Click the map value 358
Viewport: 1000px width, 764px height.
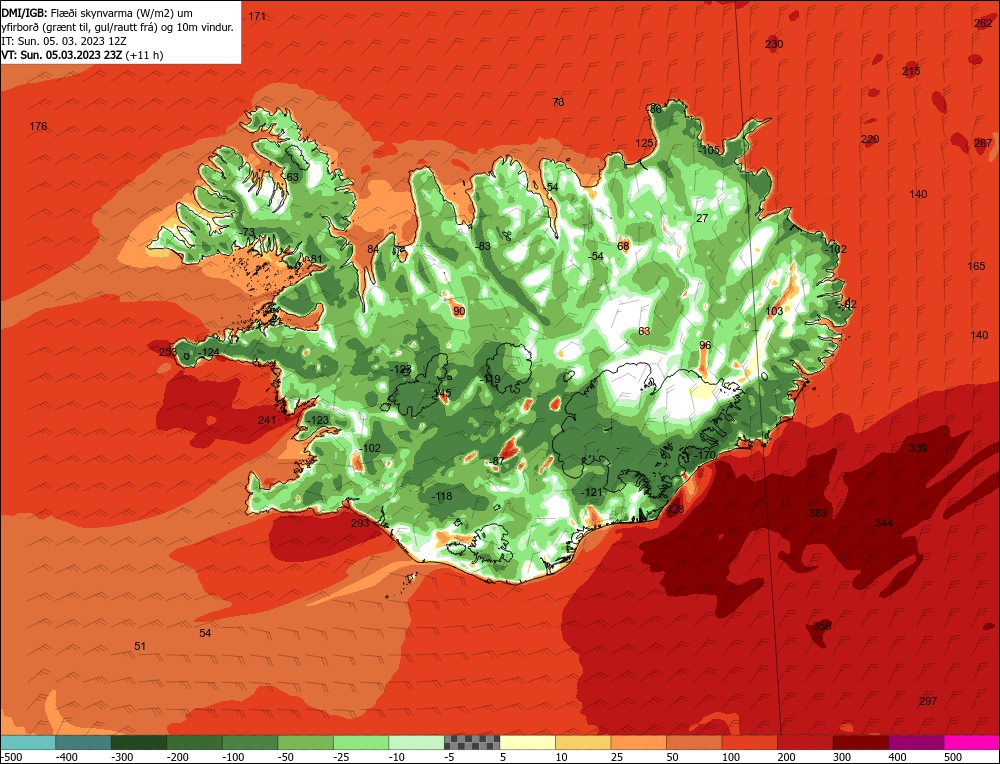[x=822, y=626]
